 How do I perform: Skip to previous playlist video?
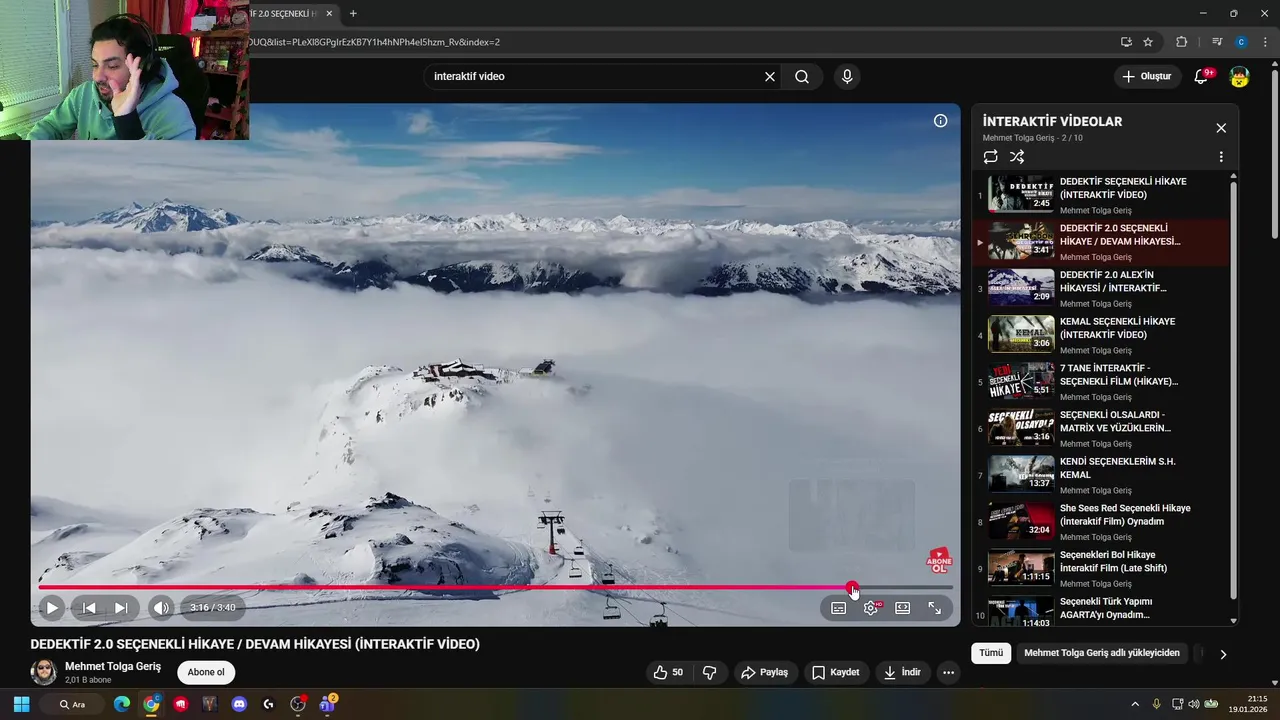89,607
